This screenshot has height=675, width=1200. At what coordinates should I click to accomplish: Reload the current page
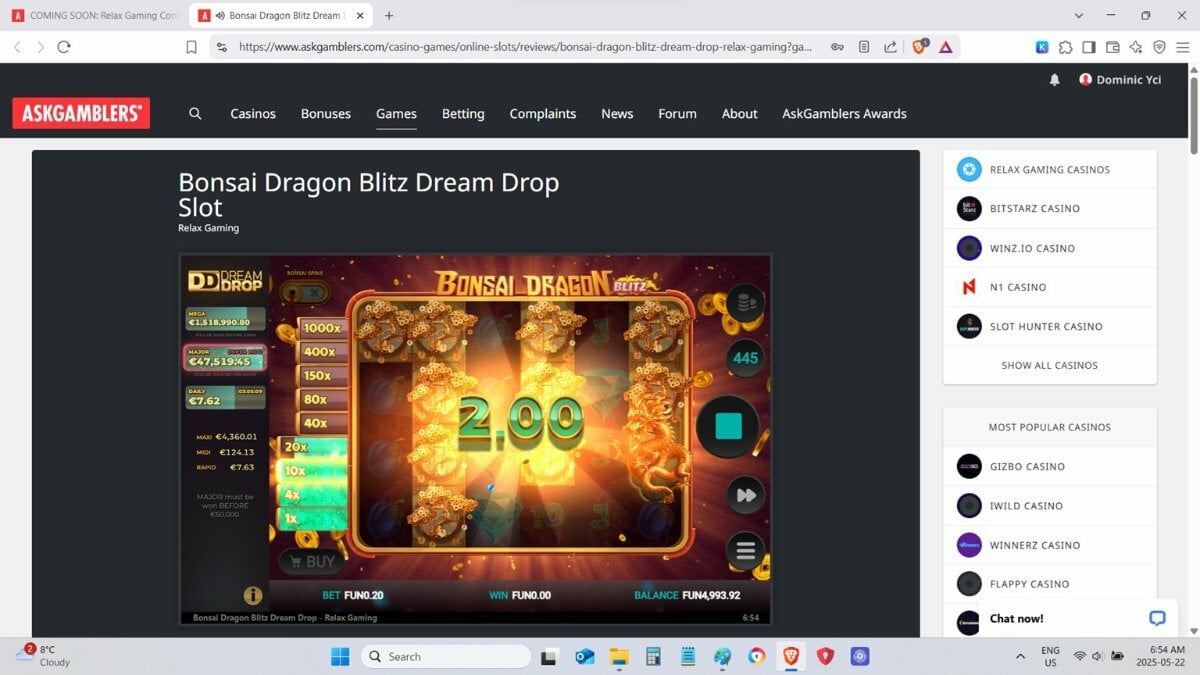64,47
